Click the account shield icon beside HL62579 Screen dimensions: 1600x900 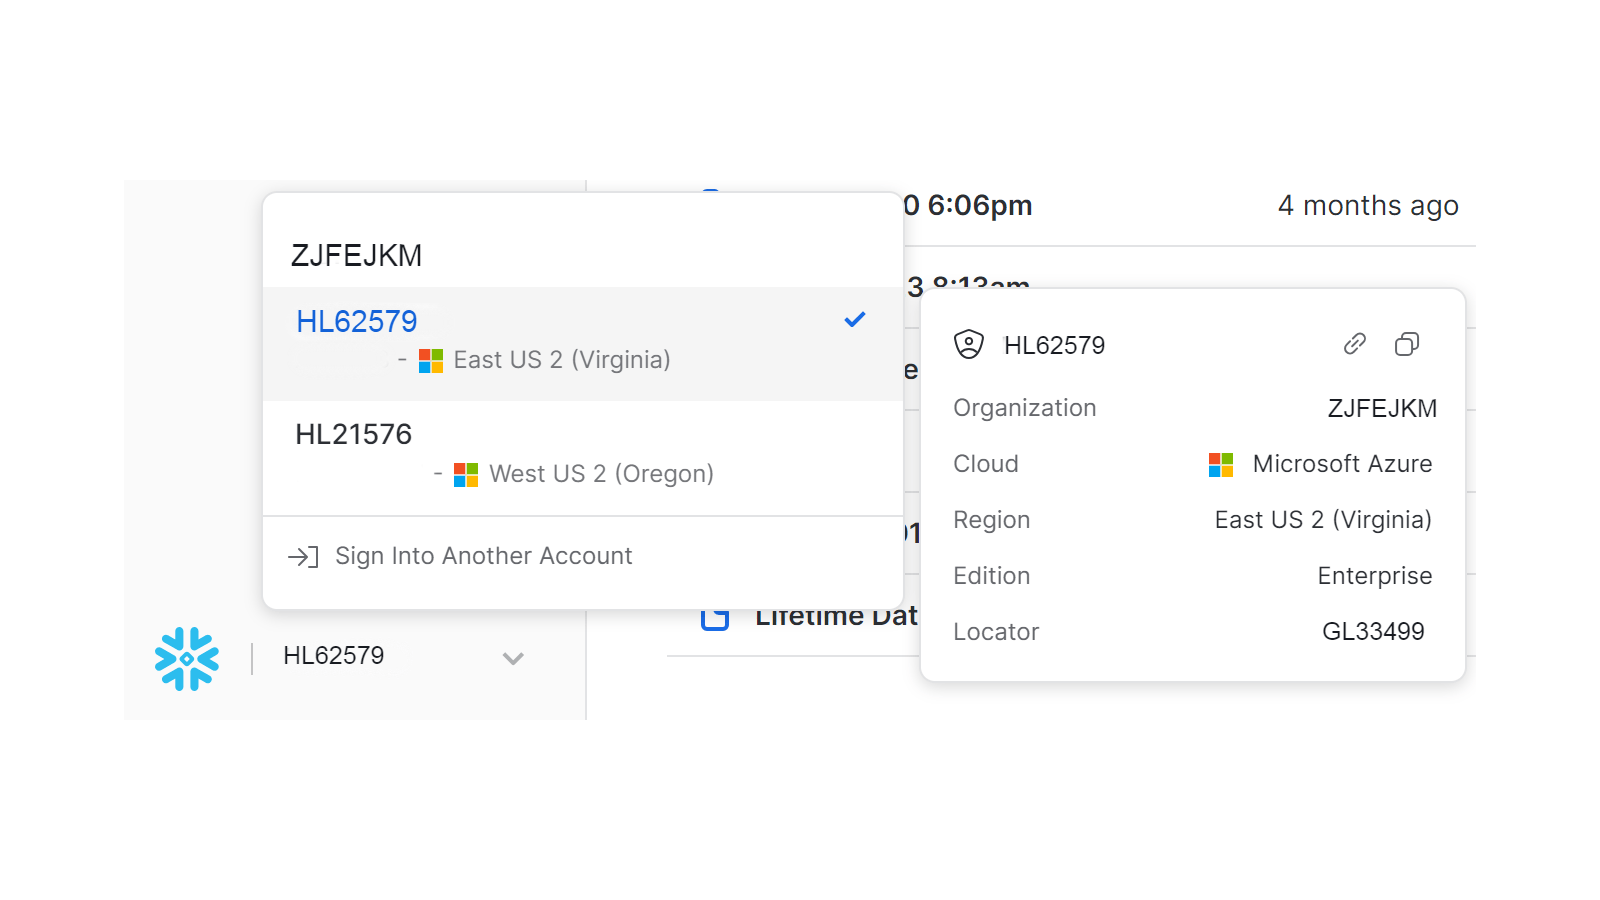click(969, 344)
